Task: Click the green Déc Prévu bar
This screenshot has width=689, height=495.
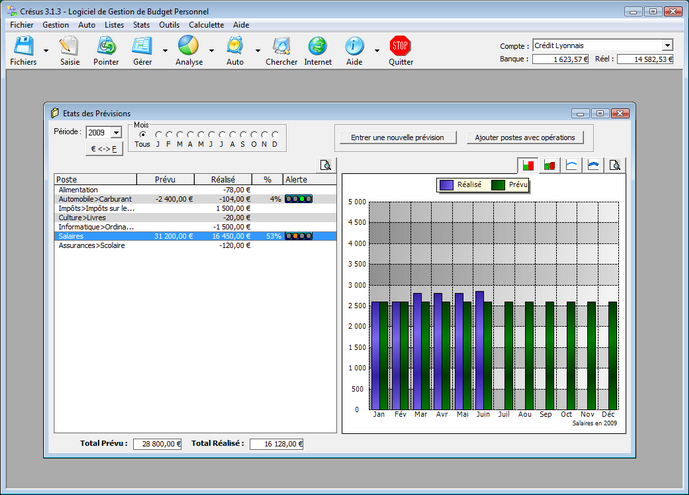Action: click(x=613, y=356)
